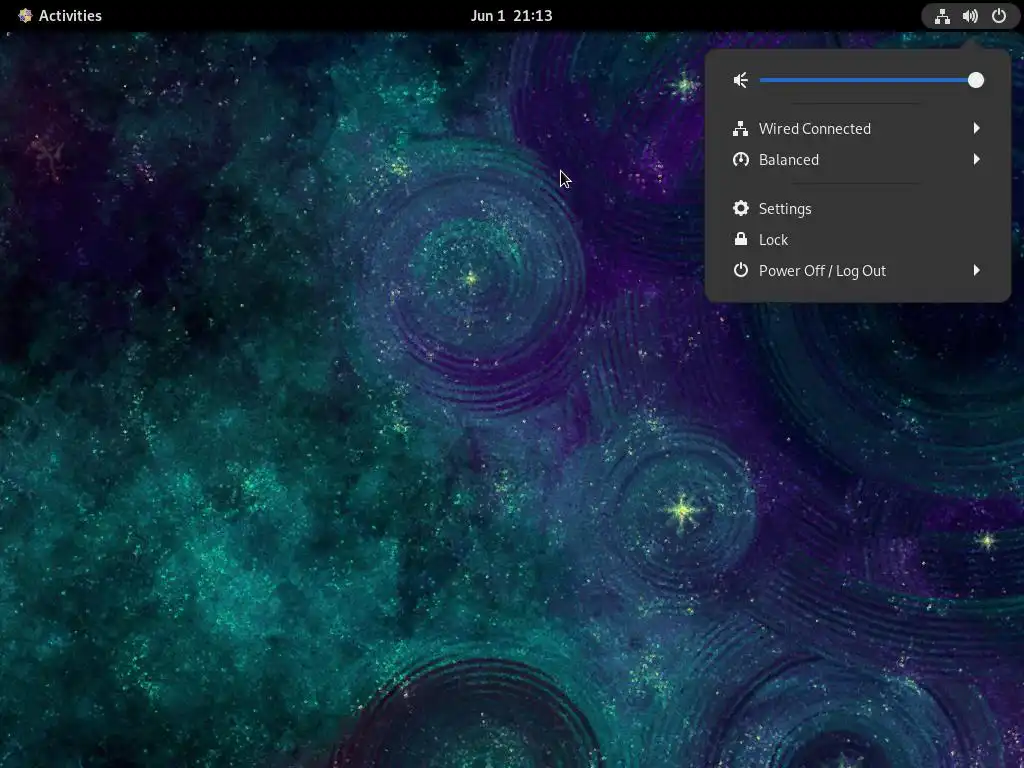Screen dimensions: 1024x768
Task: Click the volume slider knob
Action: tap(976, 80)
